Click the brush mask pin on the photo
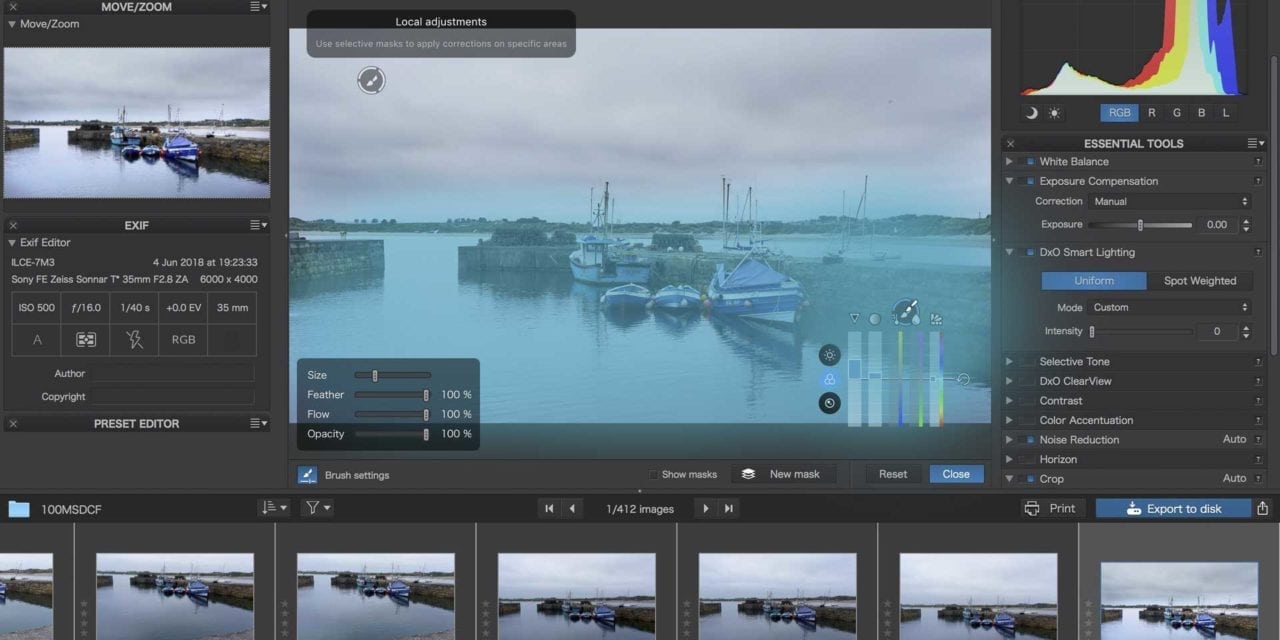Image resolution: width=1280 pixels, height=640 pixels. click(371, 80)
